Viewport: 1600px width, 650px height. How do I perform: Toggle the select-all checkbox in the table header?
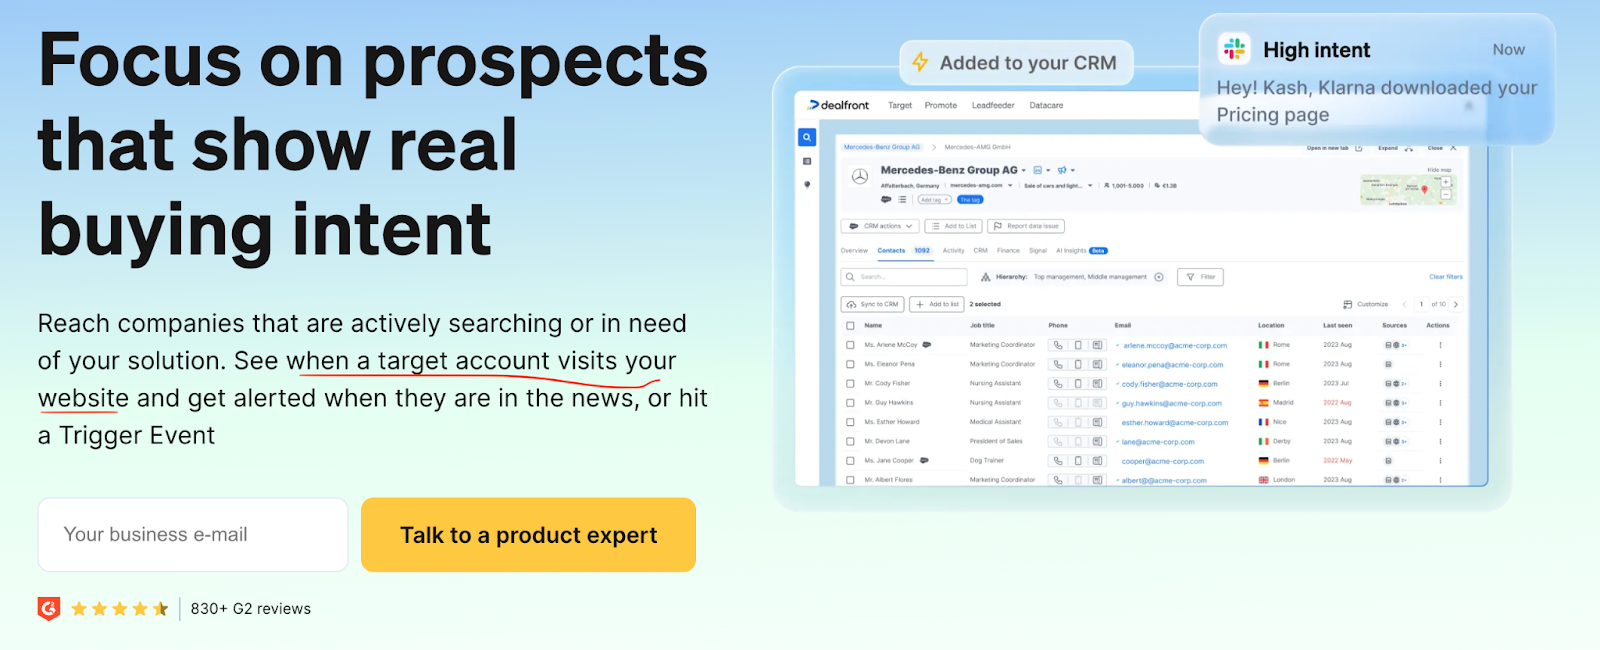click(850, 325)
